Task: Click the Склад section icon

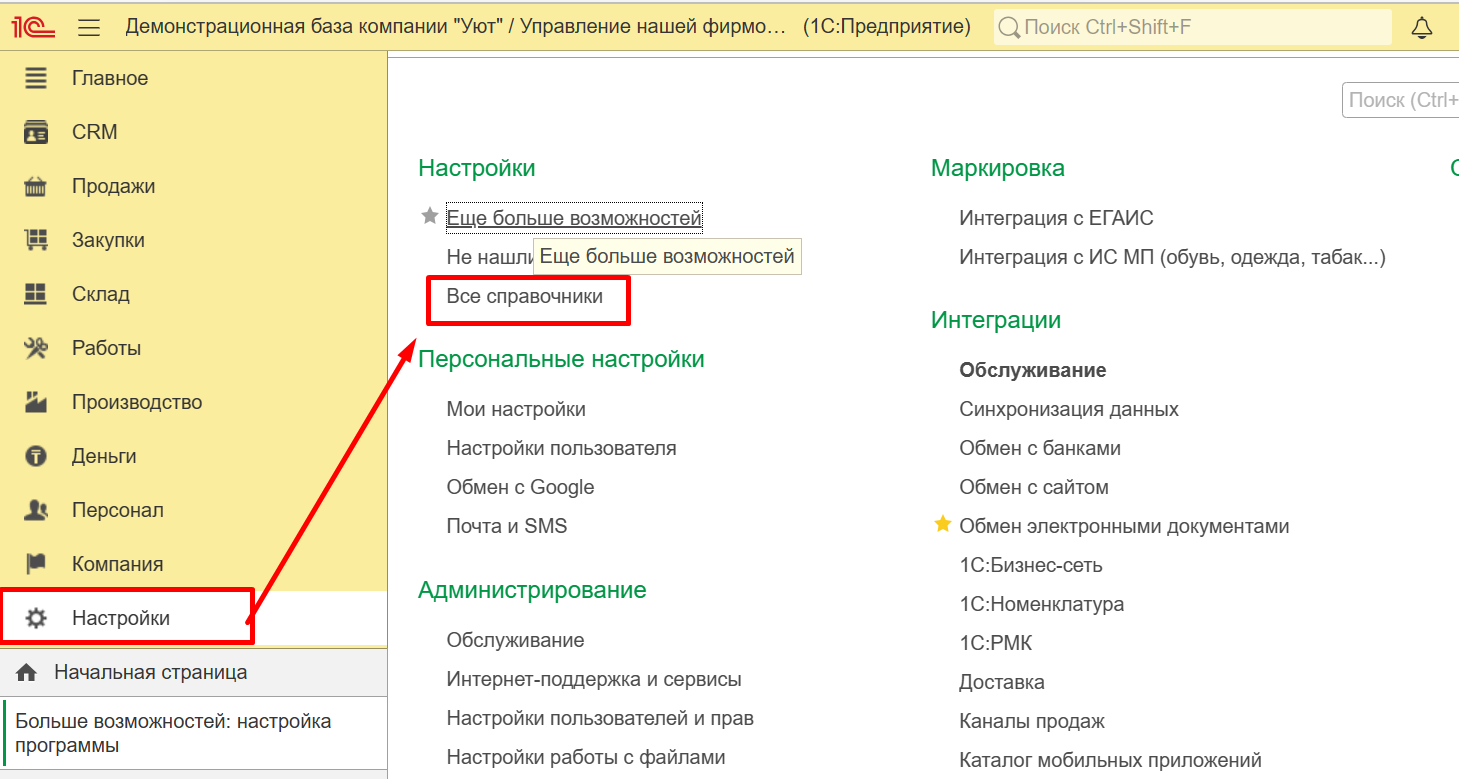Action: [36, 294]
